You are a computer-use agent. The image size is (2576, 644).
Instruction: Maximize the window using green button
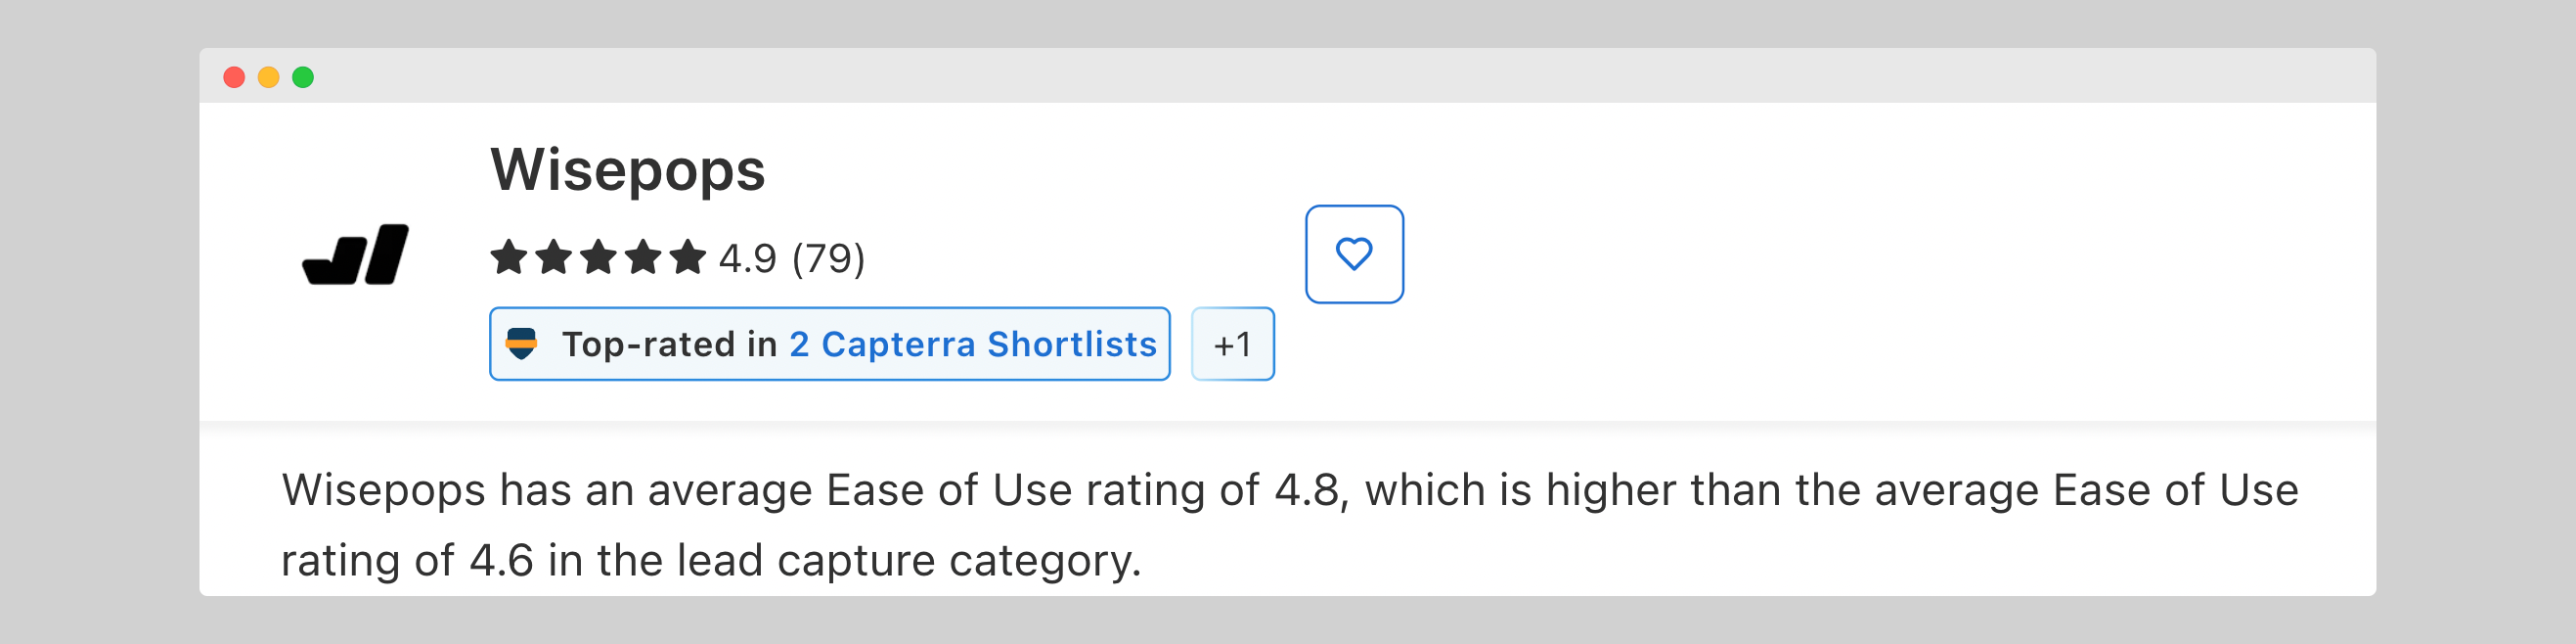(303, 77)
